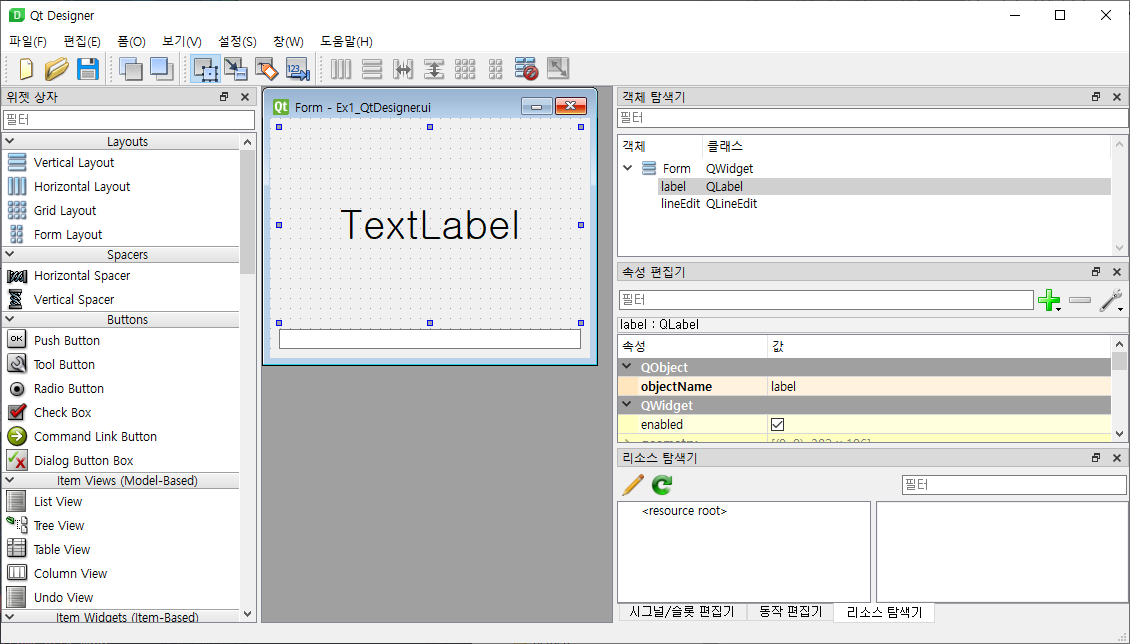Collapse the QWidget property group
The height and width of the screenshot is (644, 1130).
tap(626, 405)
